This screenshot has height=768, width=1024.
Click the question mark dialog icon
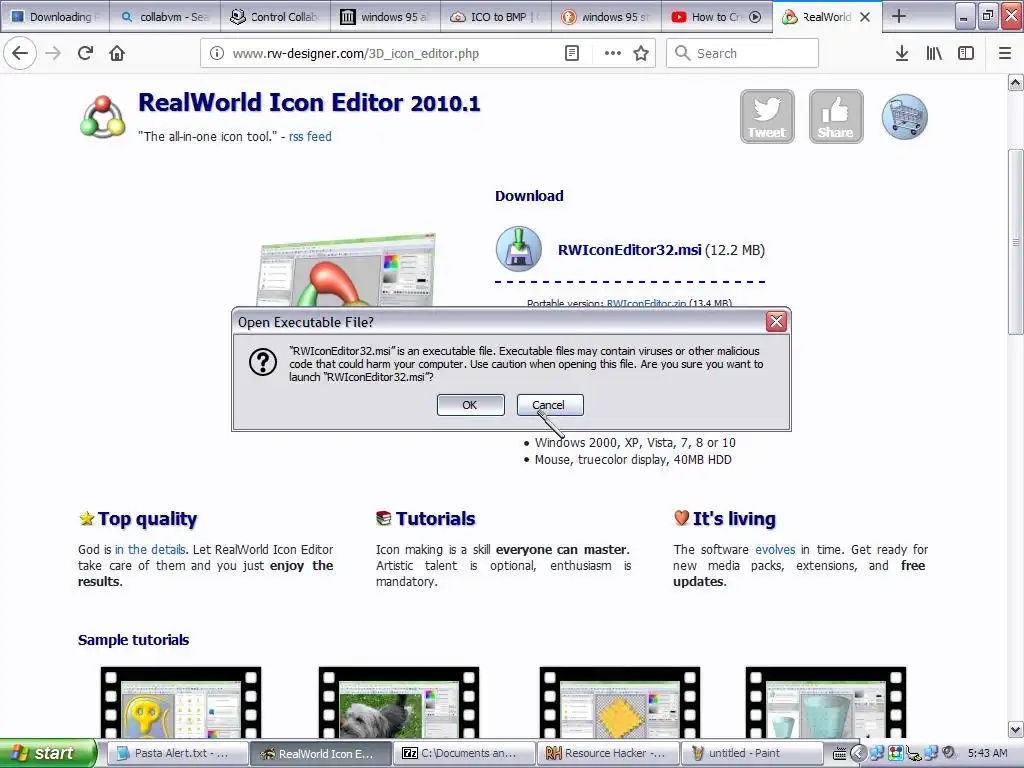pyautogui.click(x=263, y=362)
